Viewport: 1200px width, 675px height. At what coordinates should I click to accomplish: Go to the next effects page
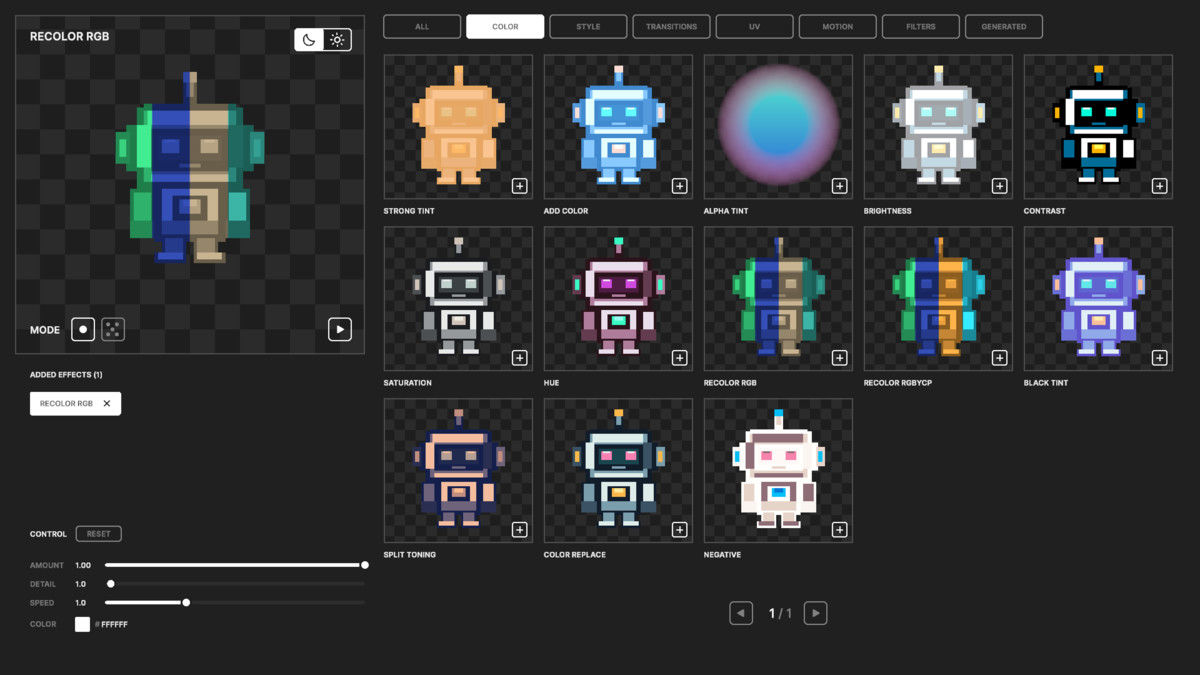click(816, 613)
